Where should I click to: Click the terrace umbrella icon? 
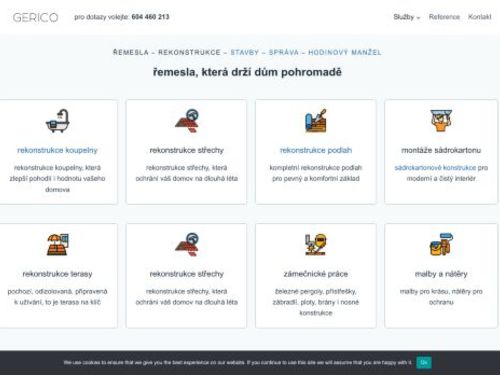click(x=58, y=245)
